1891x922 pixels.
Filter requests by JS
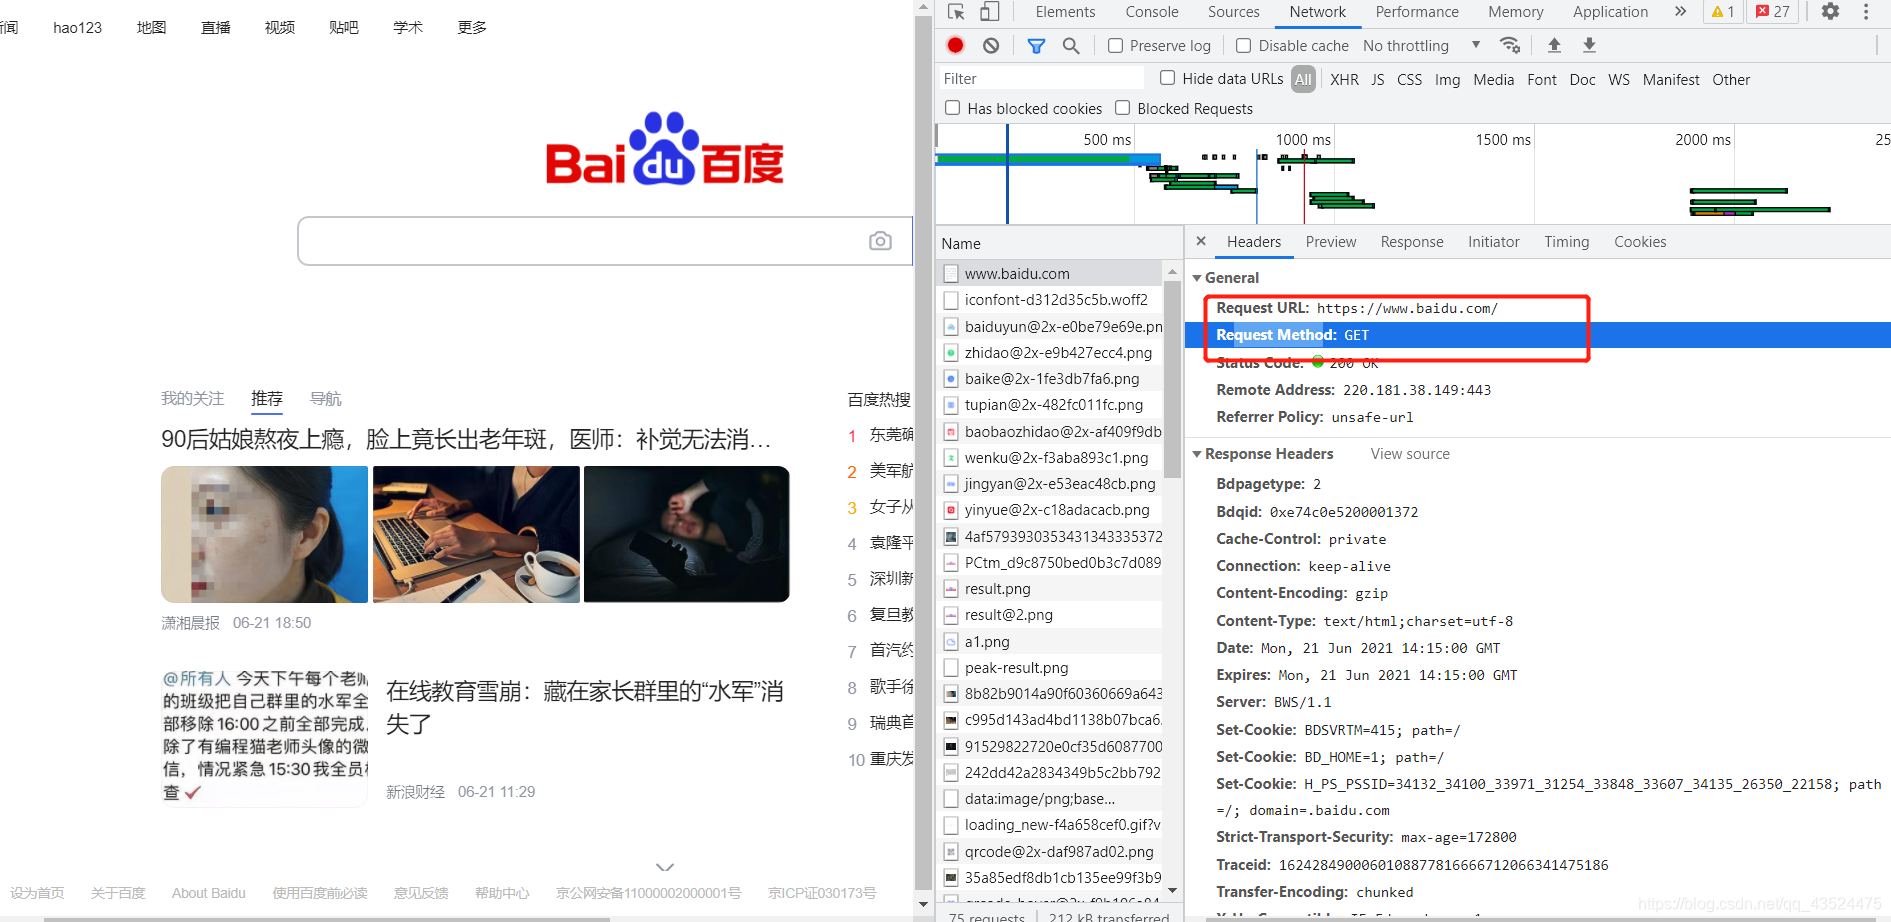click(1378, 79)
